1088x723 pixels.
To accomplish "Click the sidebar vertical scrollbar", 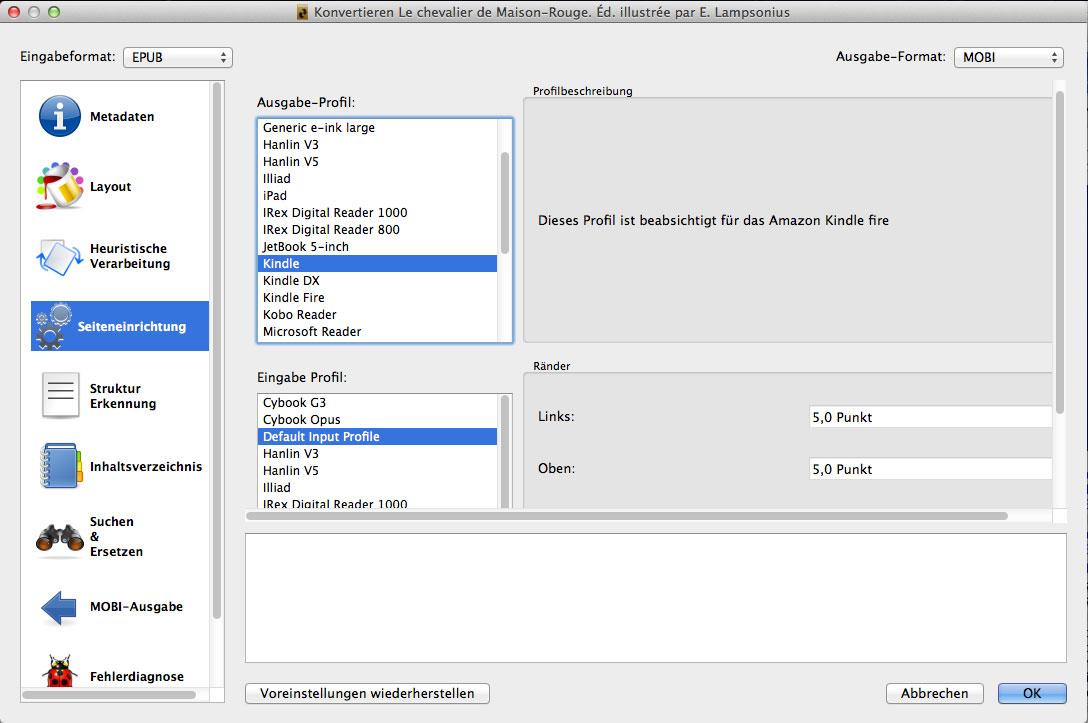I will (x=216, y=351).
